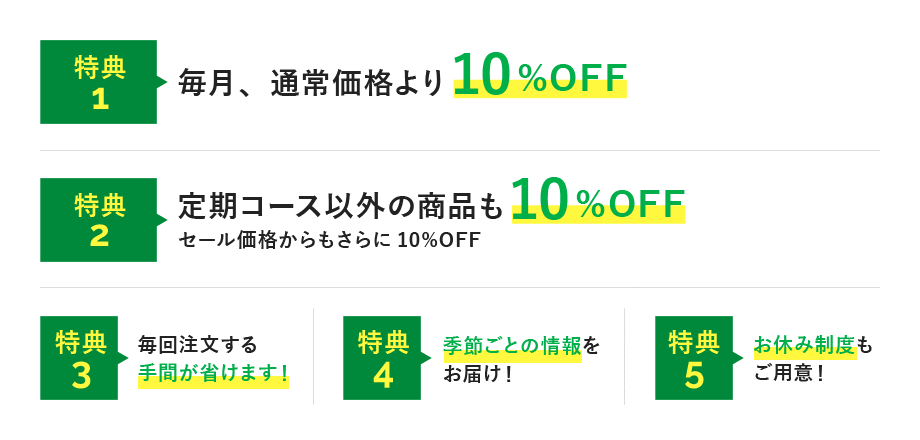Select the 特典3 green badge
This screenshot has height=440, width=920.
pos(80,359)
